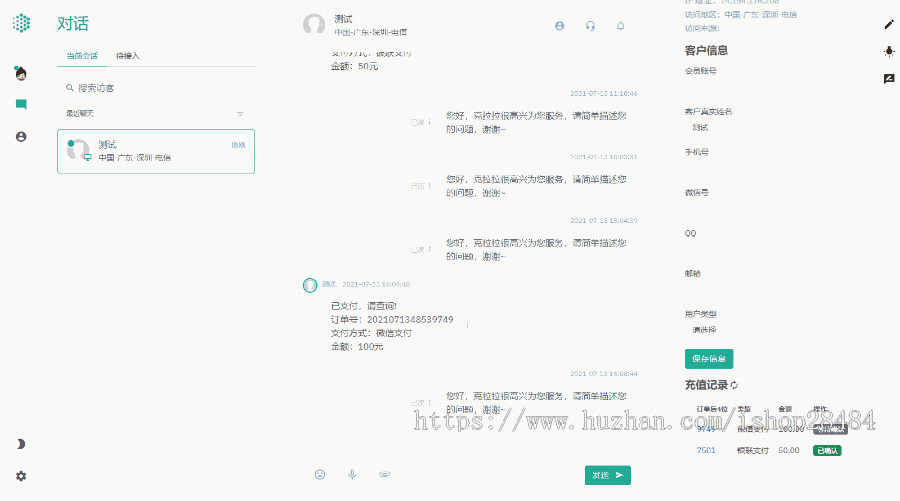Click the search magnifier icon
900x501 pixels.
(x=69, y=88)
